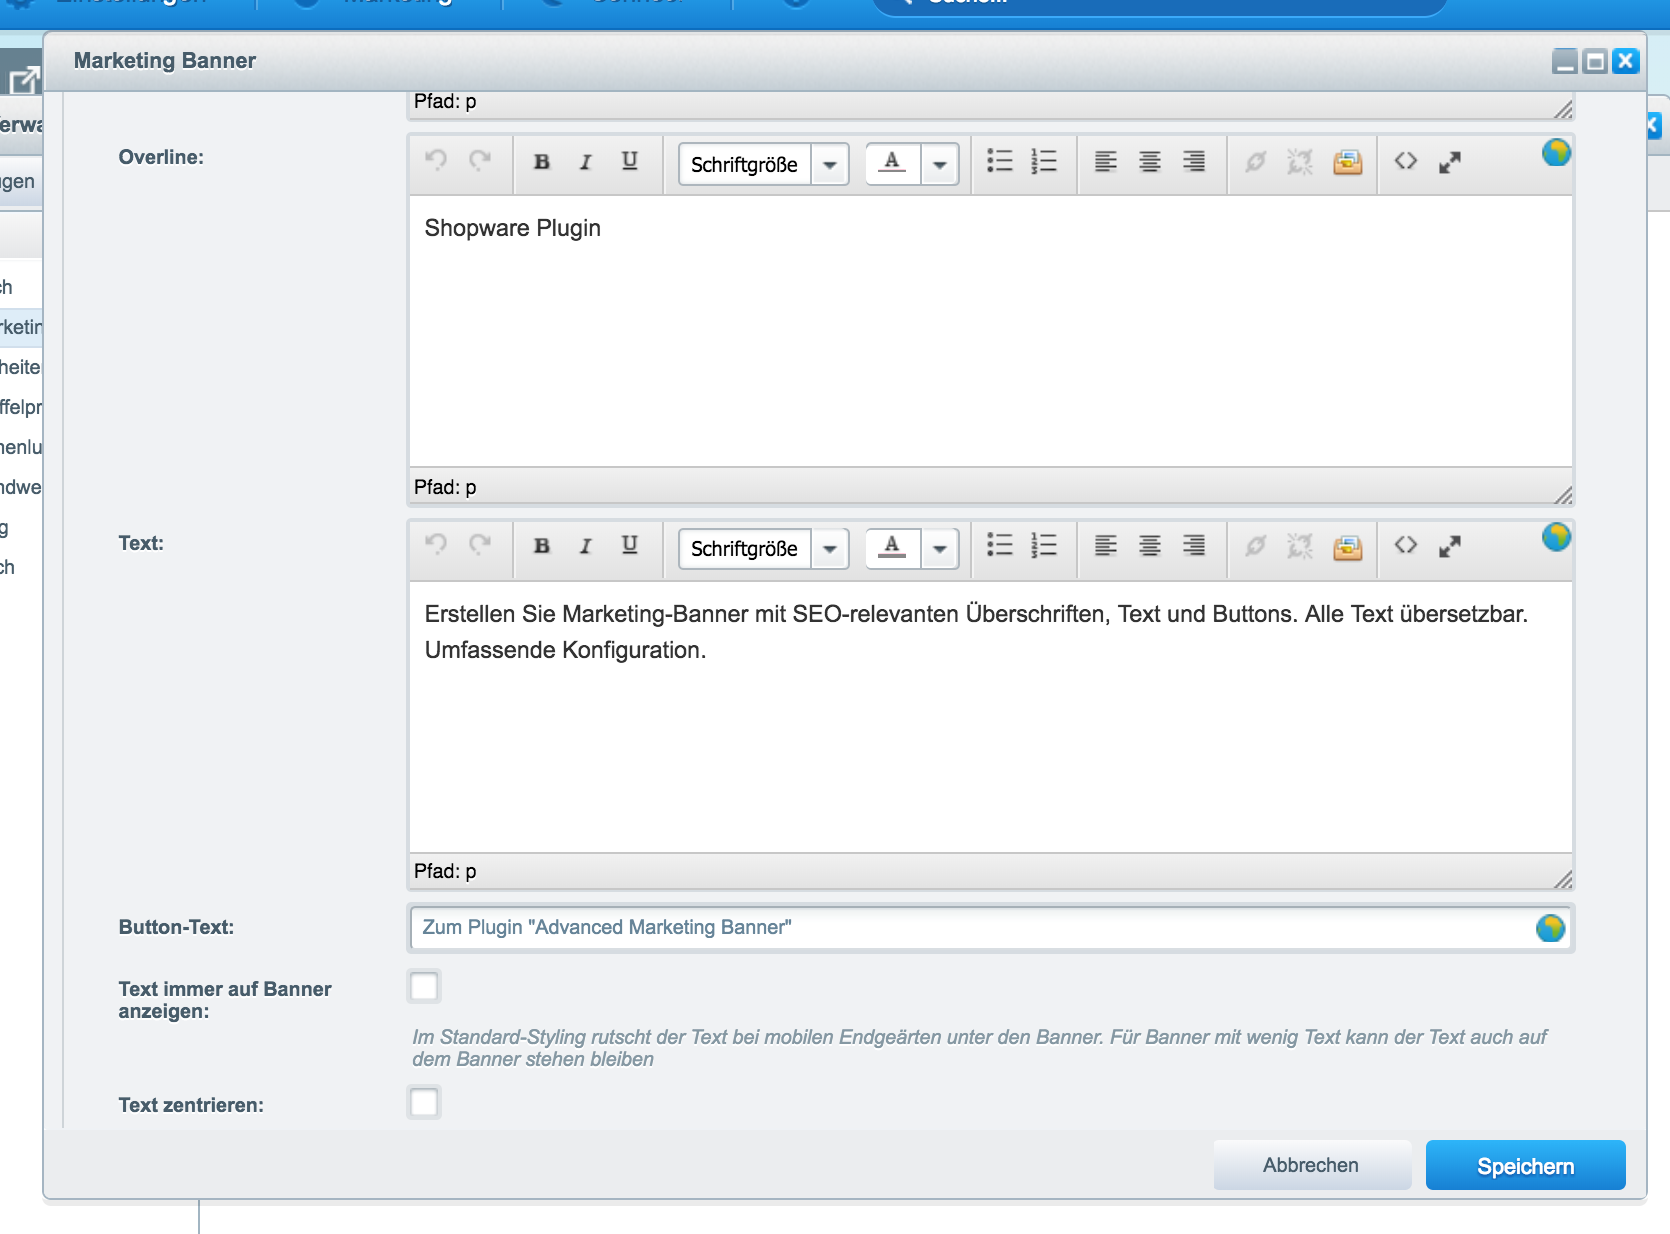Enable 'Text zentrieren' checkbox
Screen dimensions: 1670x1234
[424, 1102]
